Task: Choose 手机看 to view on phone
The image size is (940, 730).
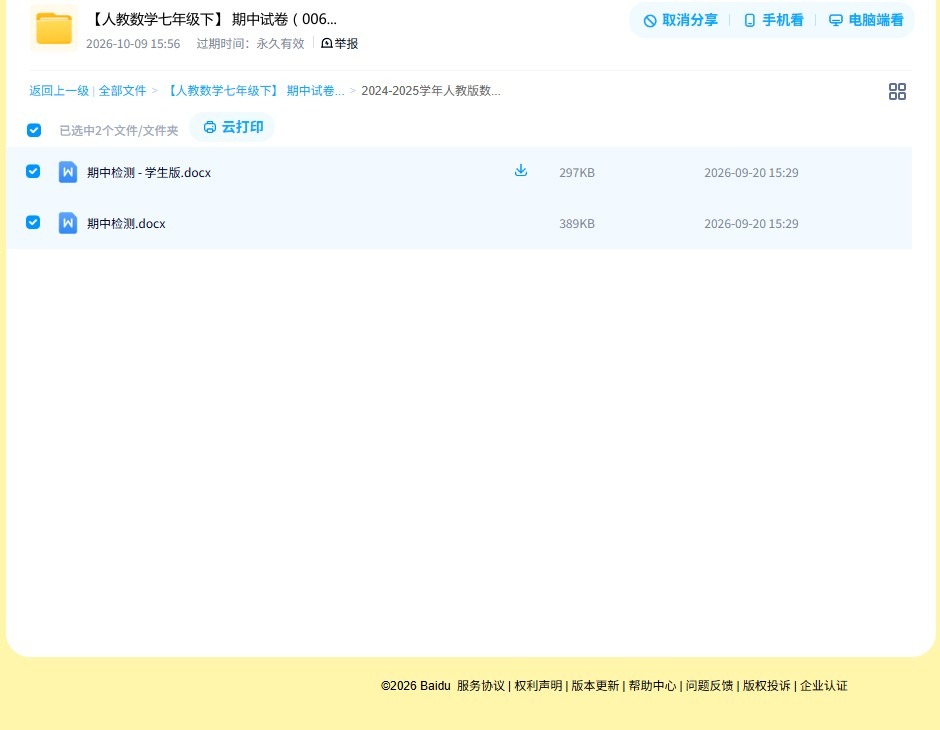Action: coord(773,20)
